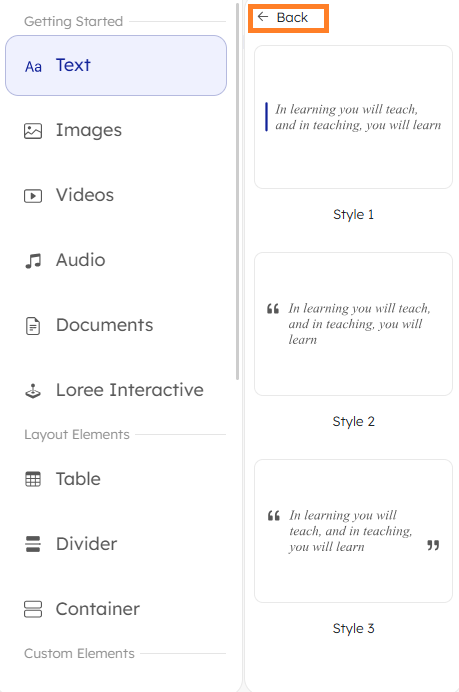Open the Loree Interactive joystick icon
Viewport: 459px width, 692px height.
[33, 391]
